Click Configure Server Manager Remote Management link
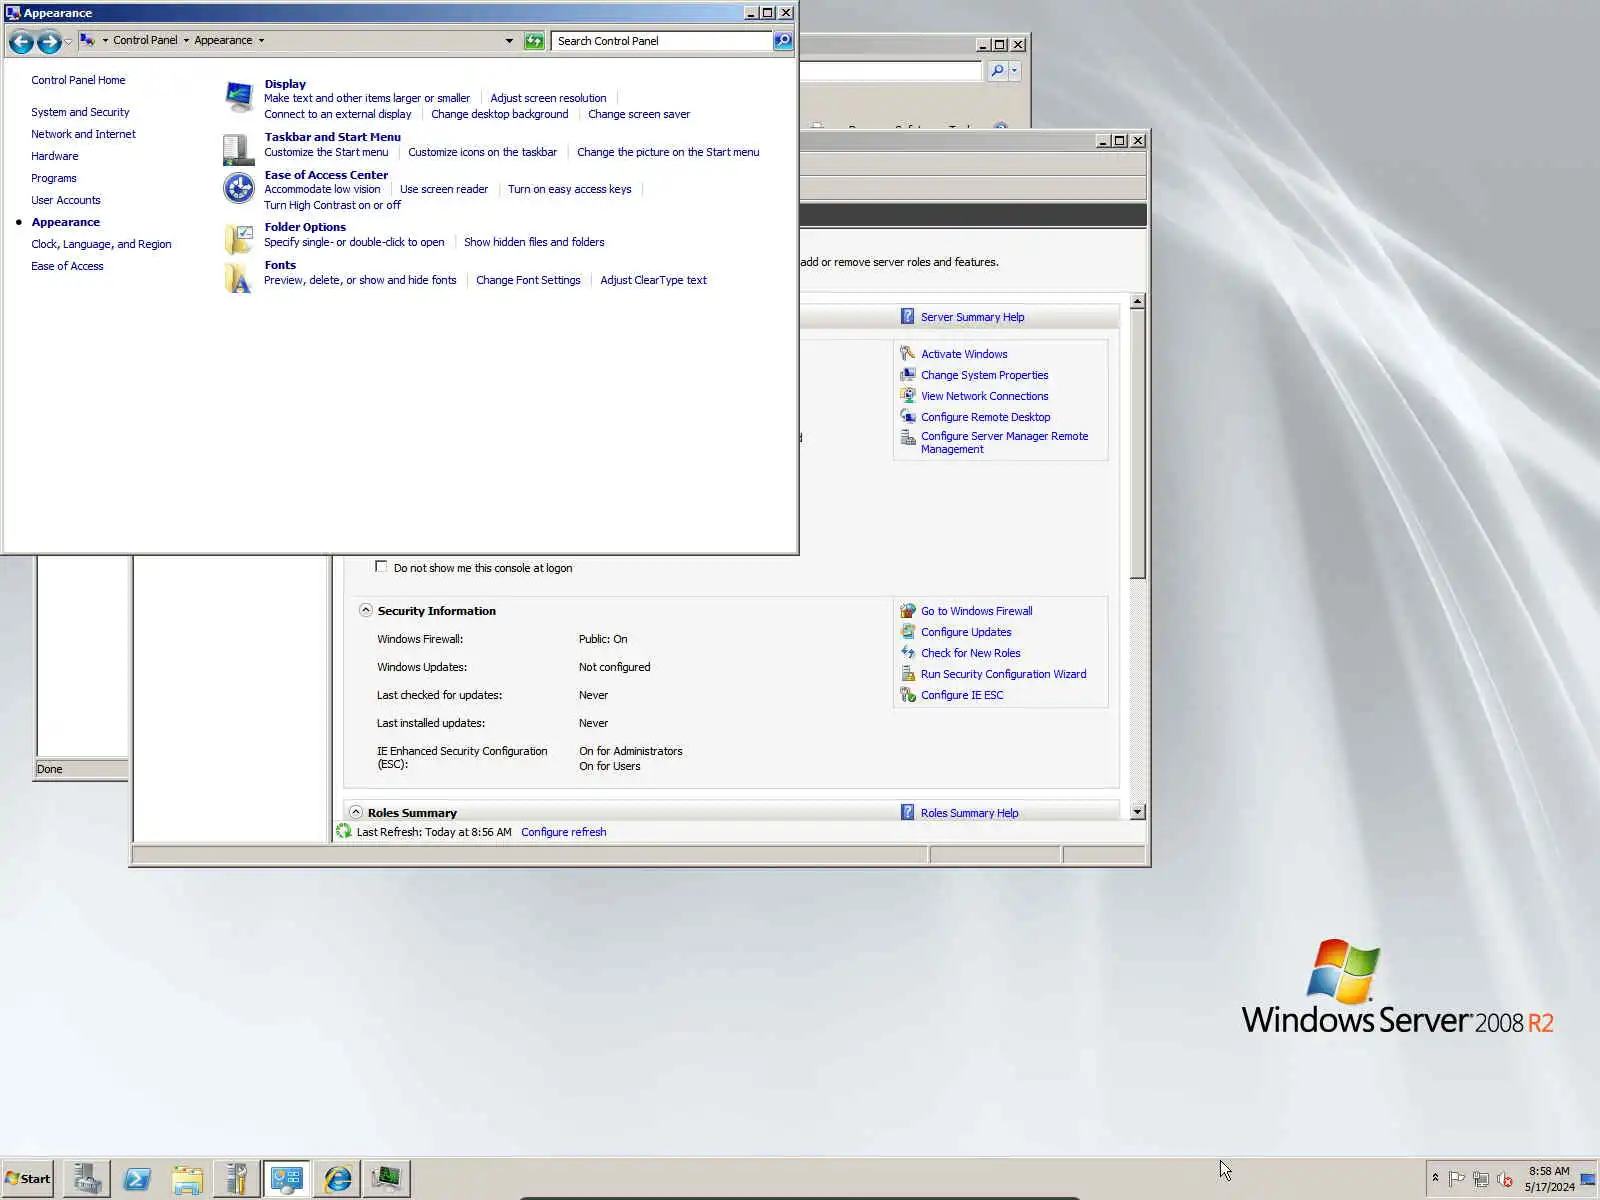Viewport: 1600px width, 1200px height. pos(1004,442)
